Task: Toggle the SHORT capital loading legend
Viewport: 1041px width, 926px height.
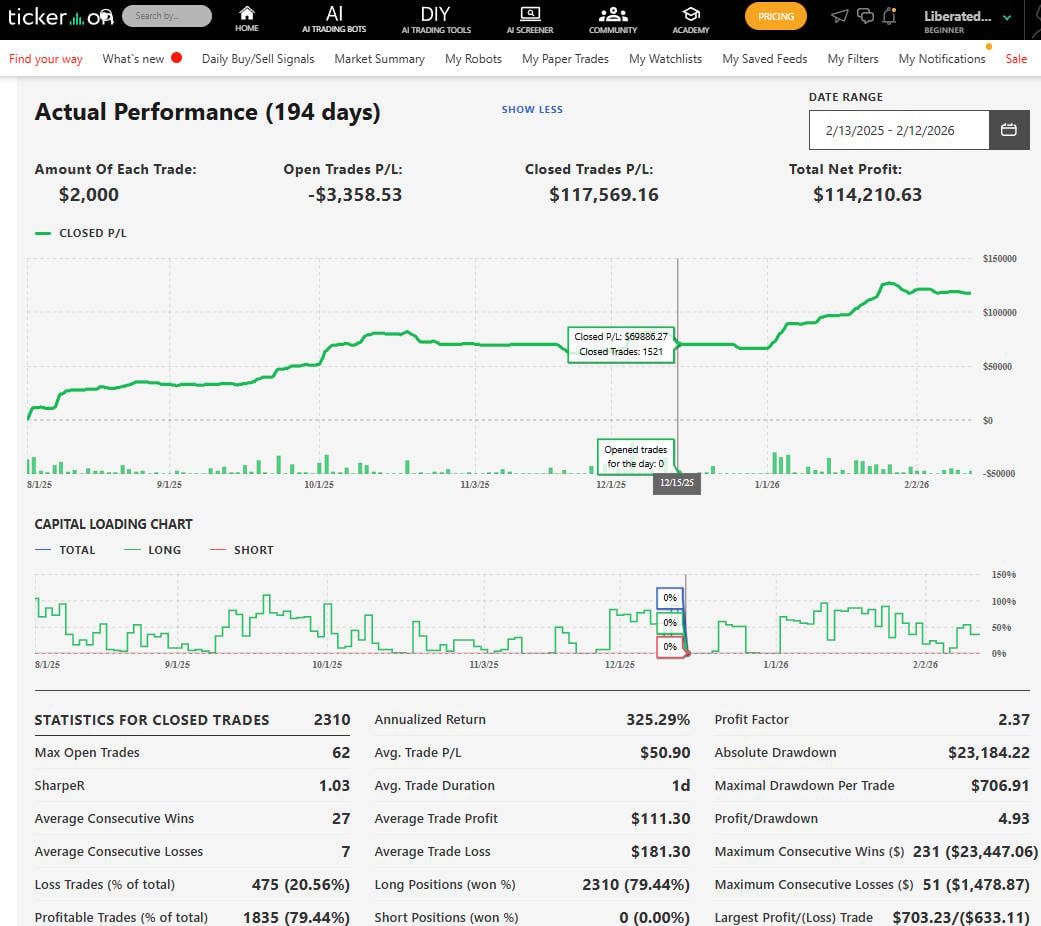Action: (x=242, y=550)
